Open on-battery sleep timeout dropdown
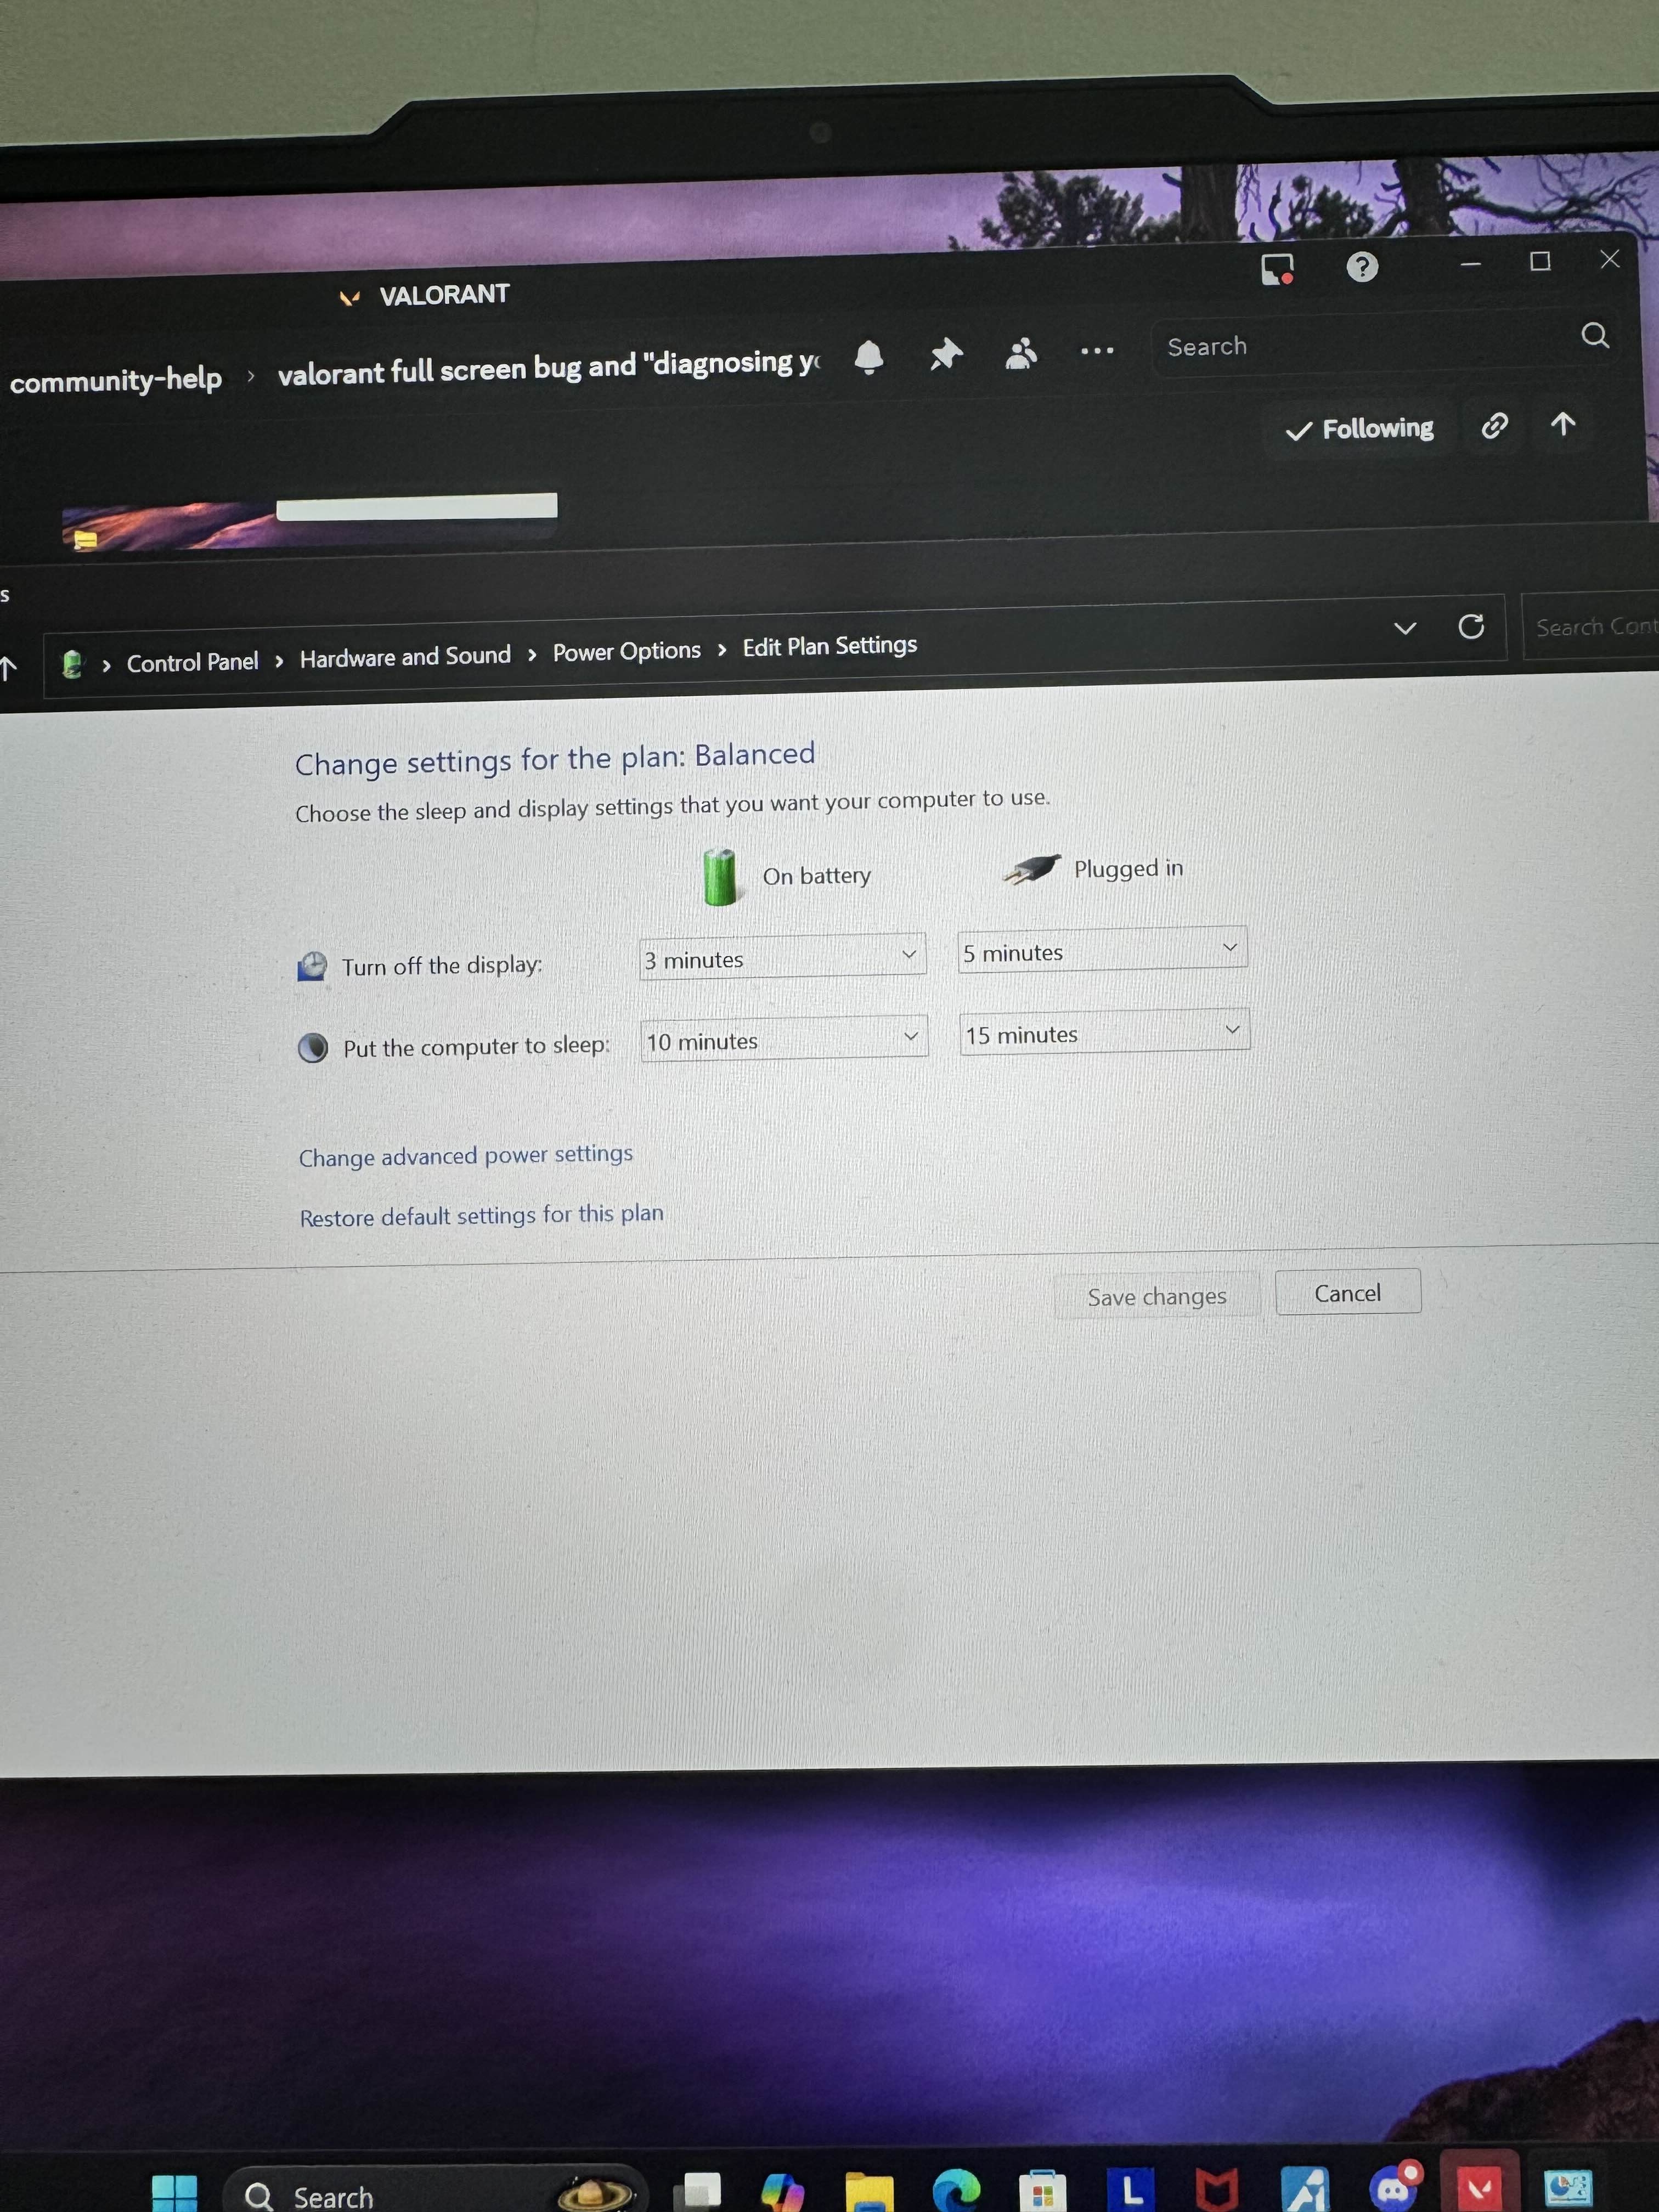1659x2212 pixels. (x=783, y=1040)
